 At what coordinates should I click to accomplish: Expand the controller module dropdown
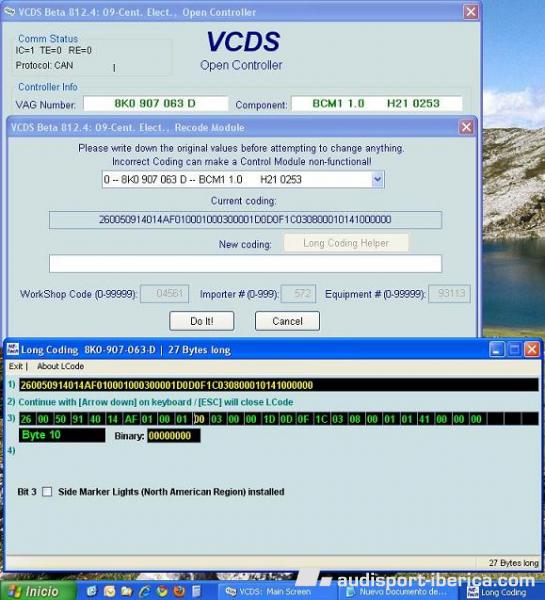click(x=377, y=179)
